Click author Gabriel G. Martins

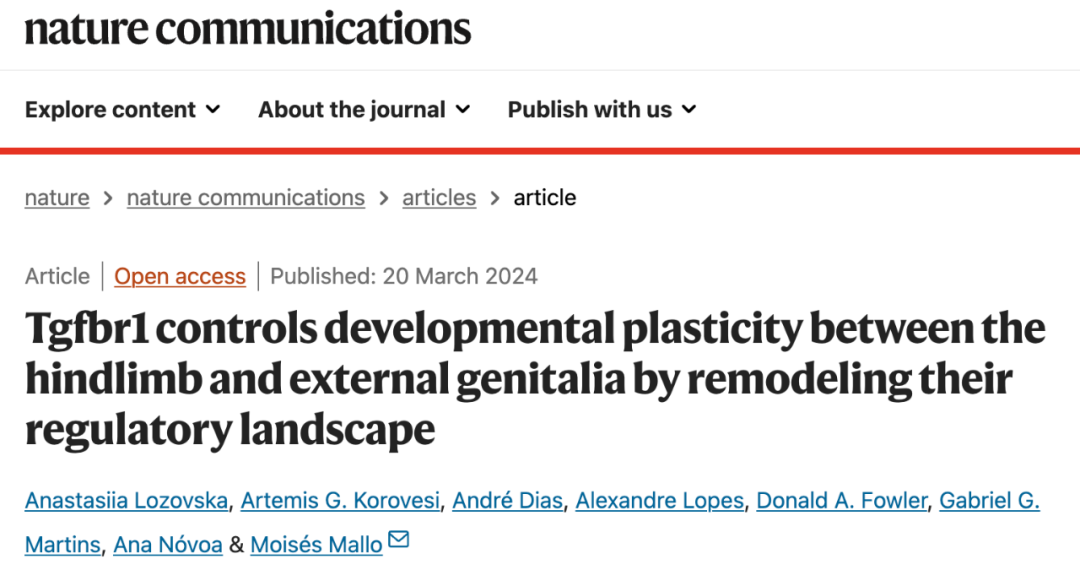(x=989, y=500)
